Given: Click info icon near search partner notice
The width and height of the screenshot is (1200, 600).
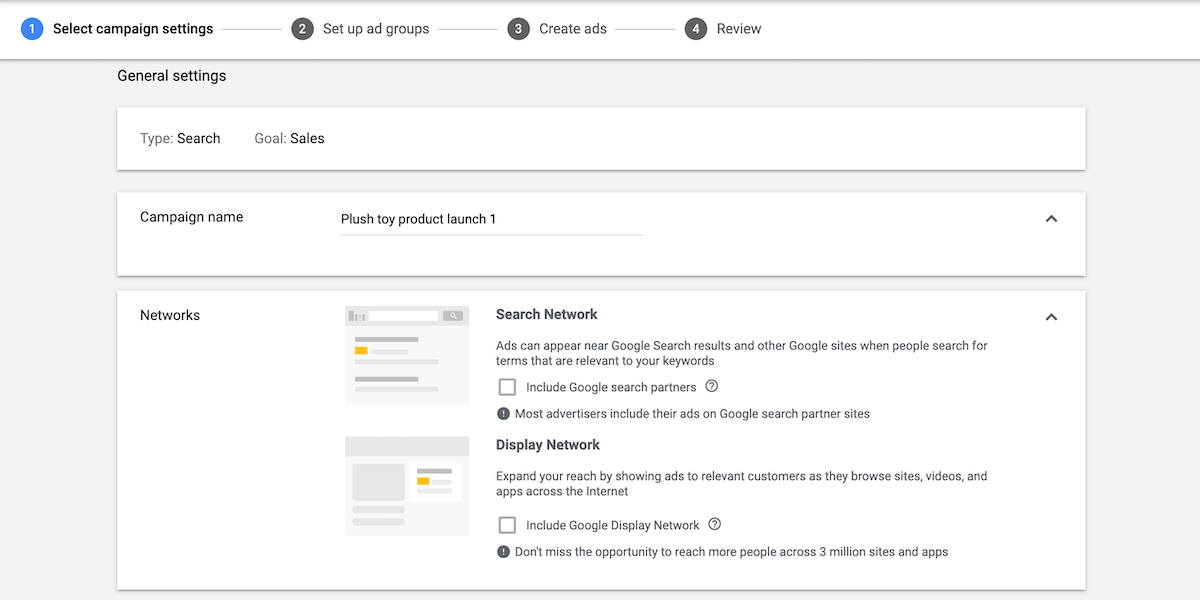Looking at the screenshot, I should click(503, 413).
